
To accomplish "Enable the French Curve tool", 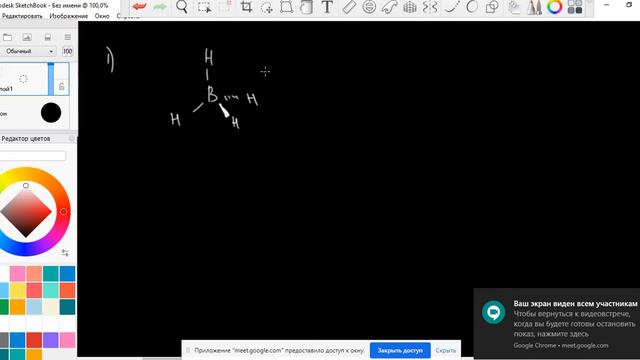I will [x=389, y=7].
